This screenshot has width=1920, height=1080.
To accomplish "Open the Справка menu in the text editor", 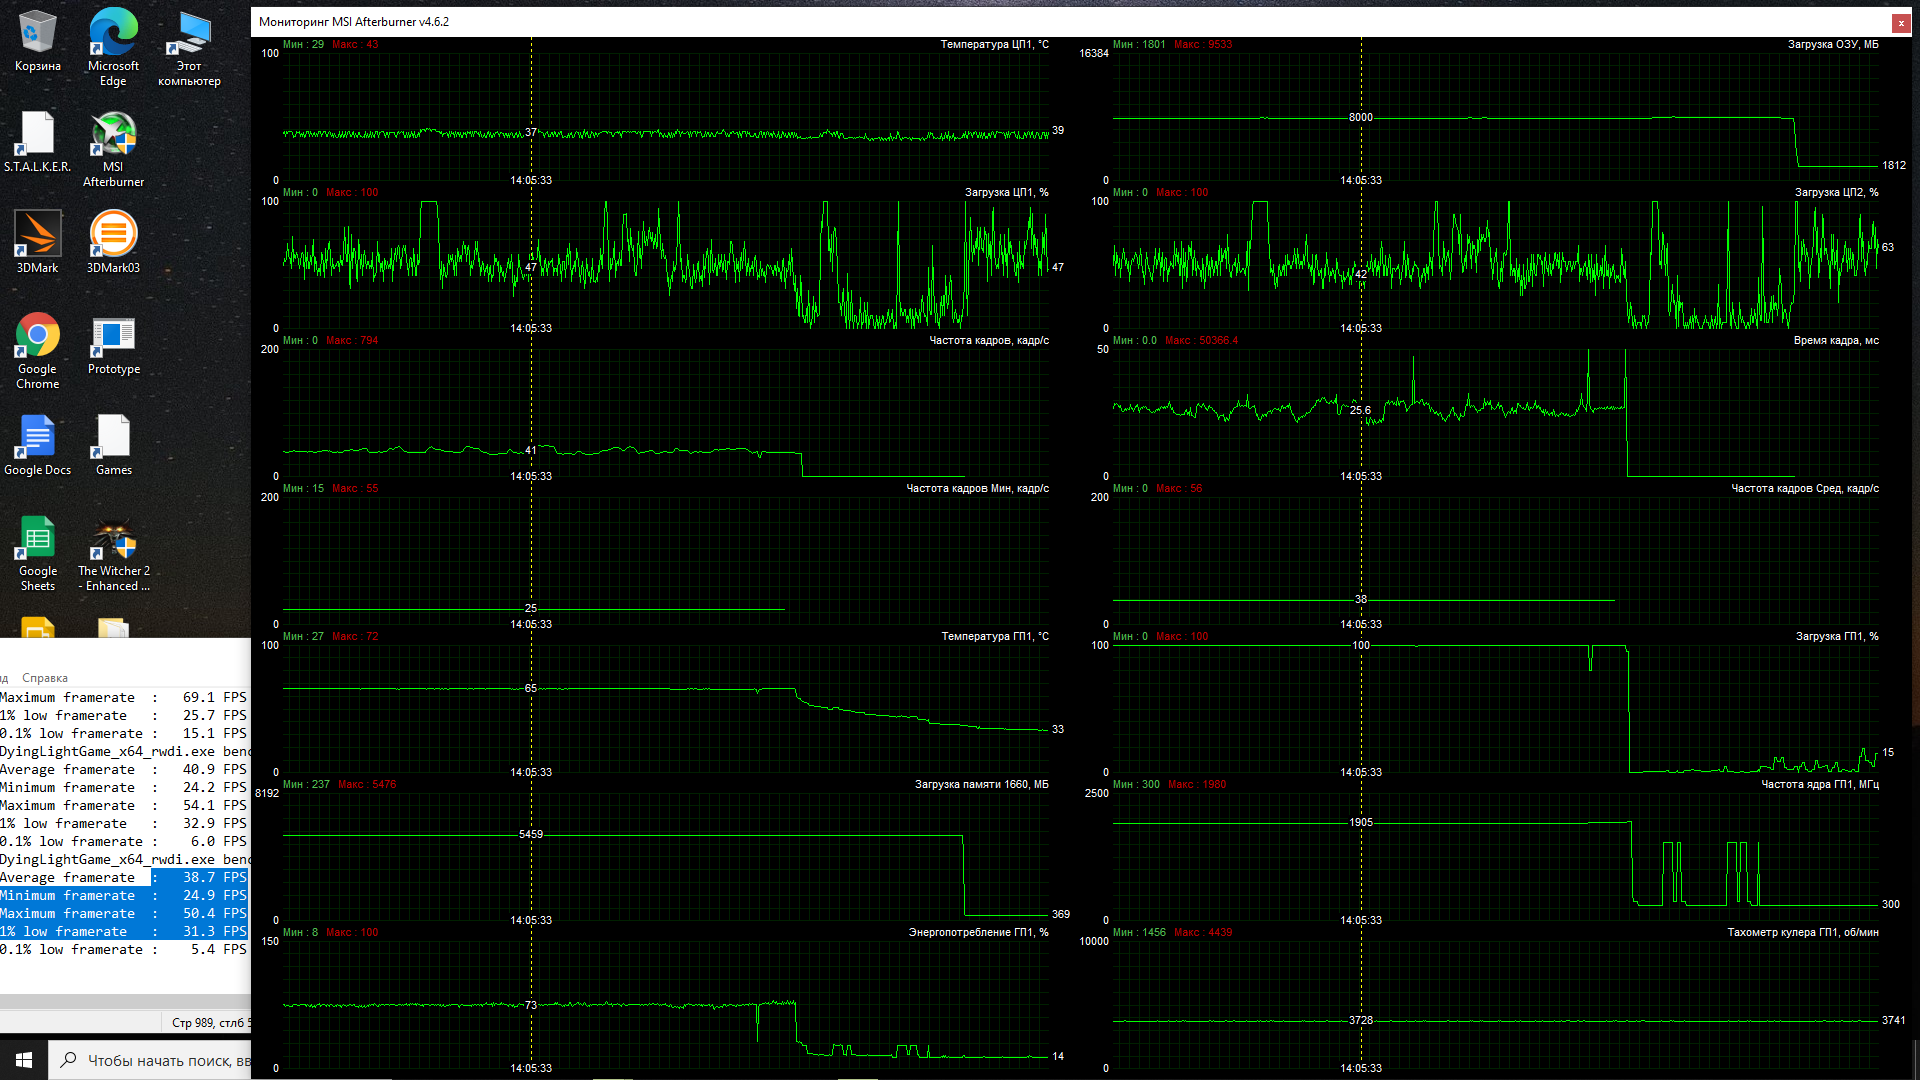I will 44,678.
